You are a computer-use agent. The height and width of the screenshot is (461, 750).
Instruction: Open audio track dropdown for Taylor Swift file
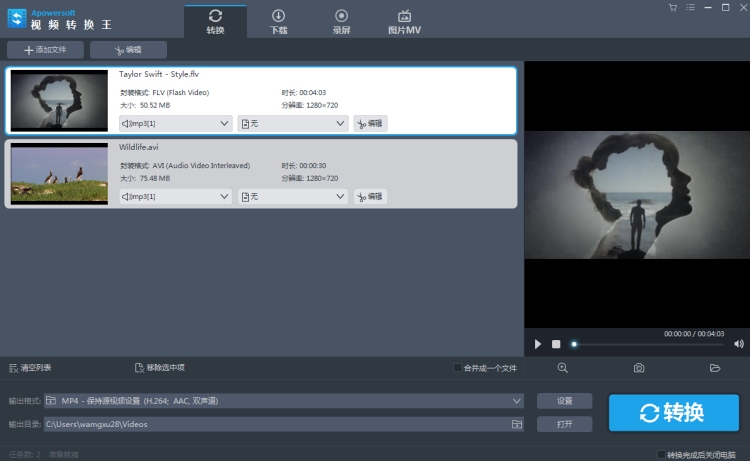(x=176, y=123)
